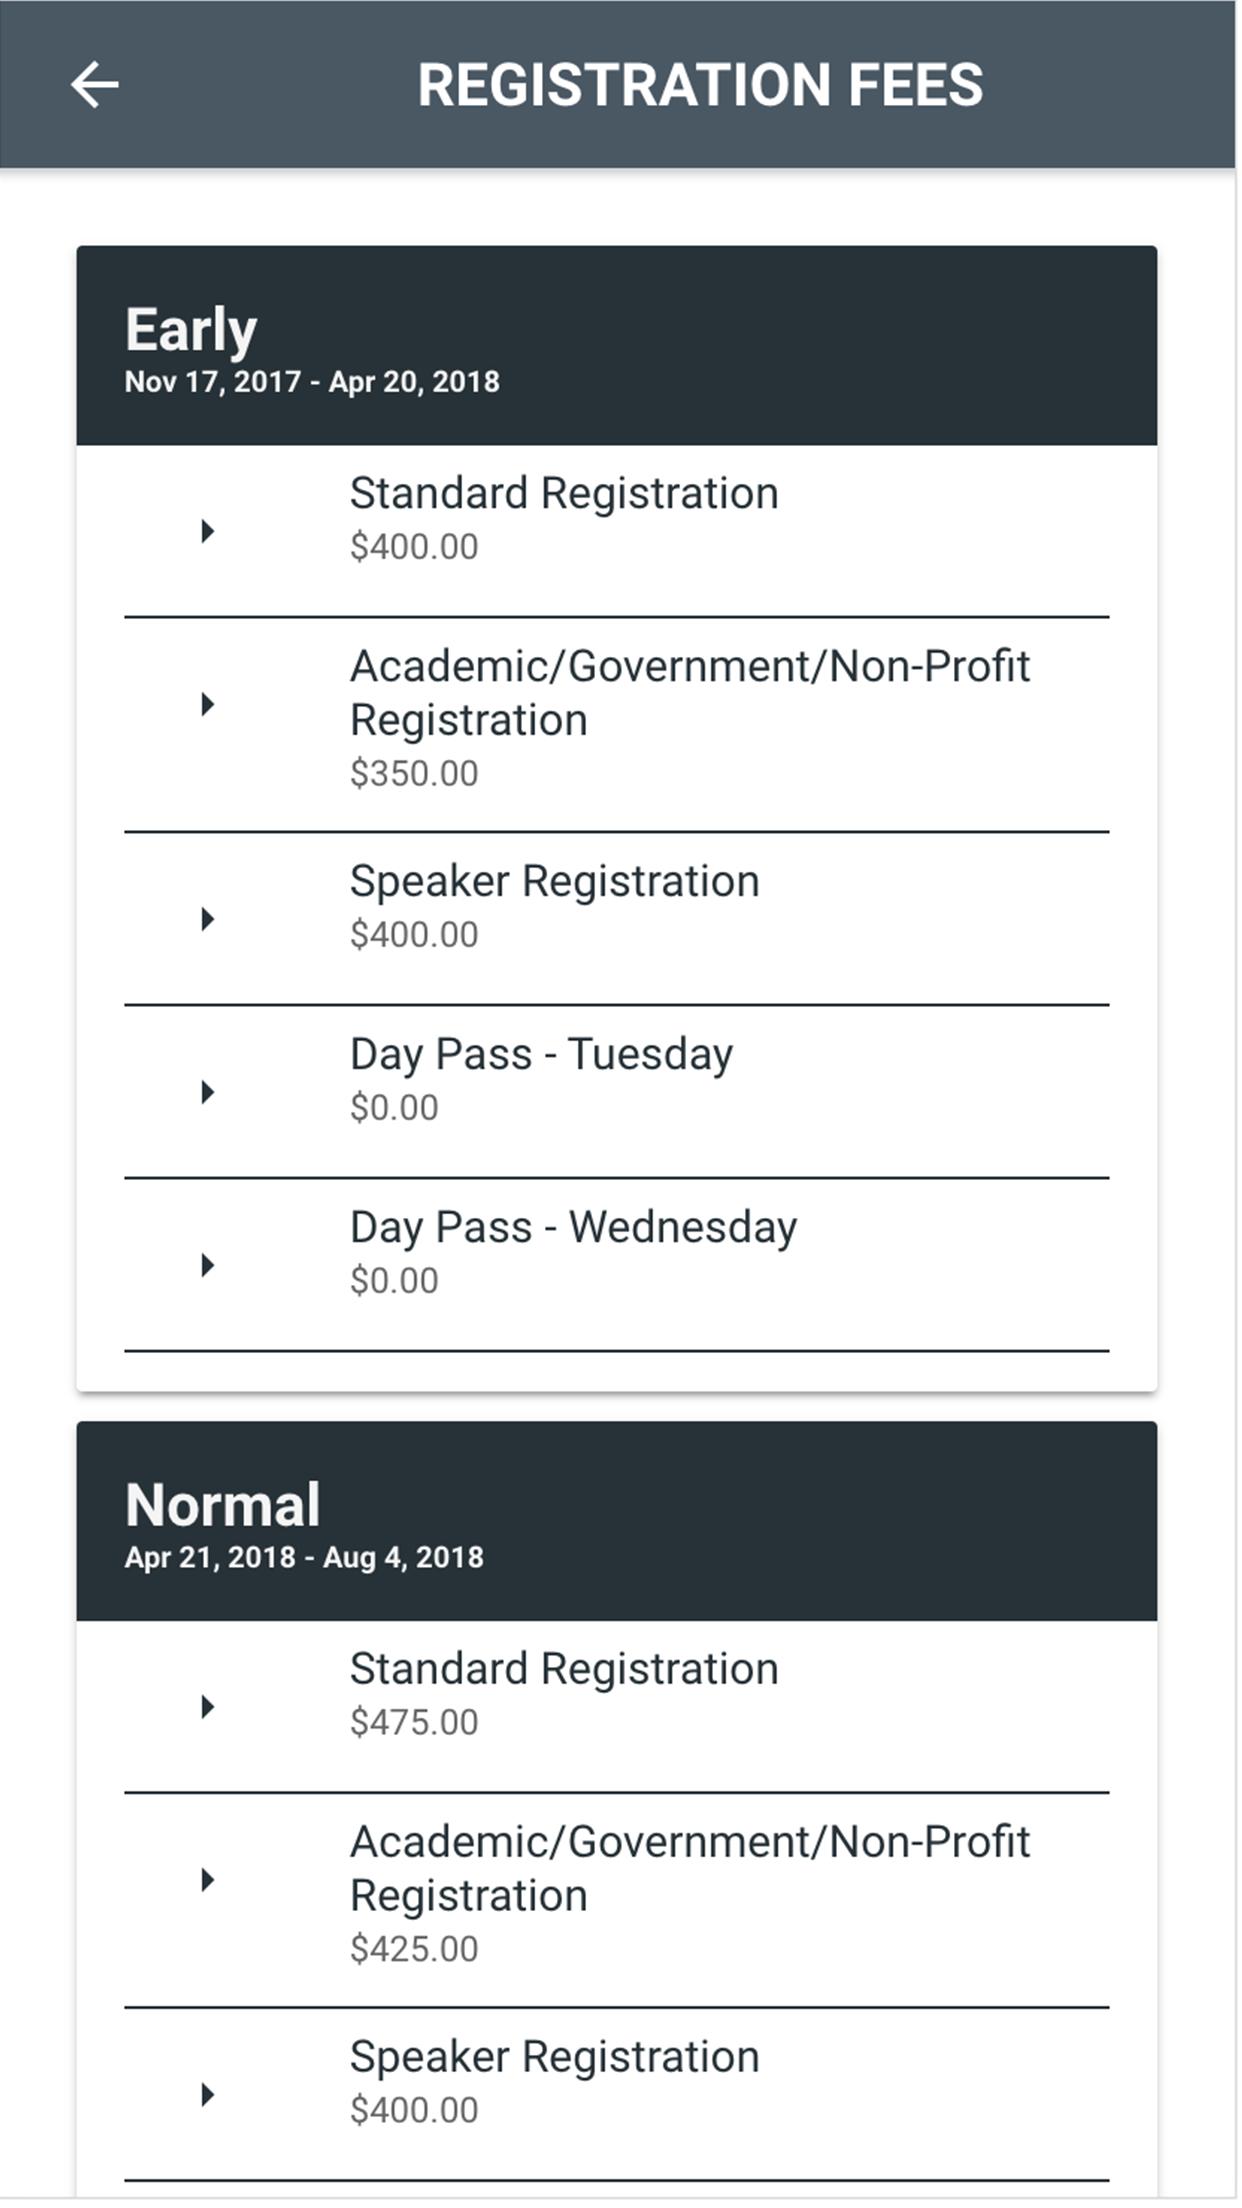Open Day Pass - Tuesday item
This screenshot has width=1242, height=2208.
(x=541, y=1079)
